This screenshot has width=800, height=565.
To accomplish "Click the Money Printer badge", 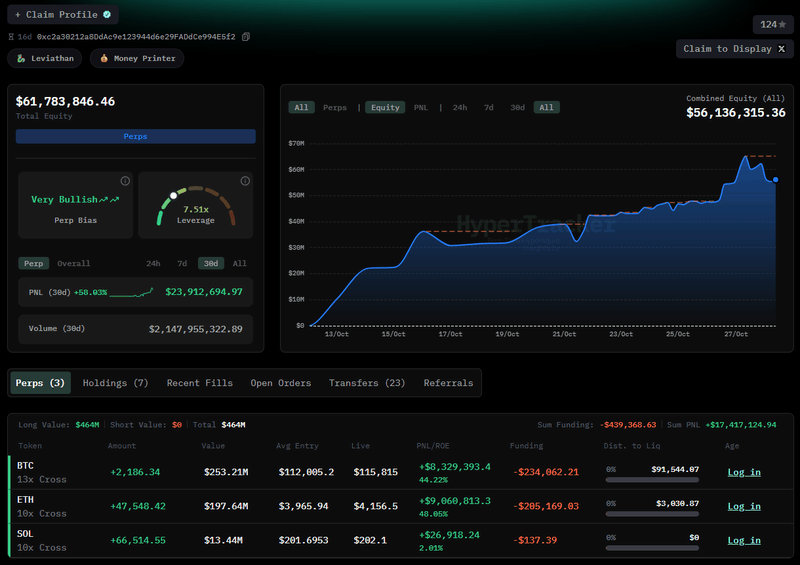I will (137, 58).
